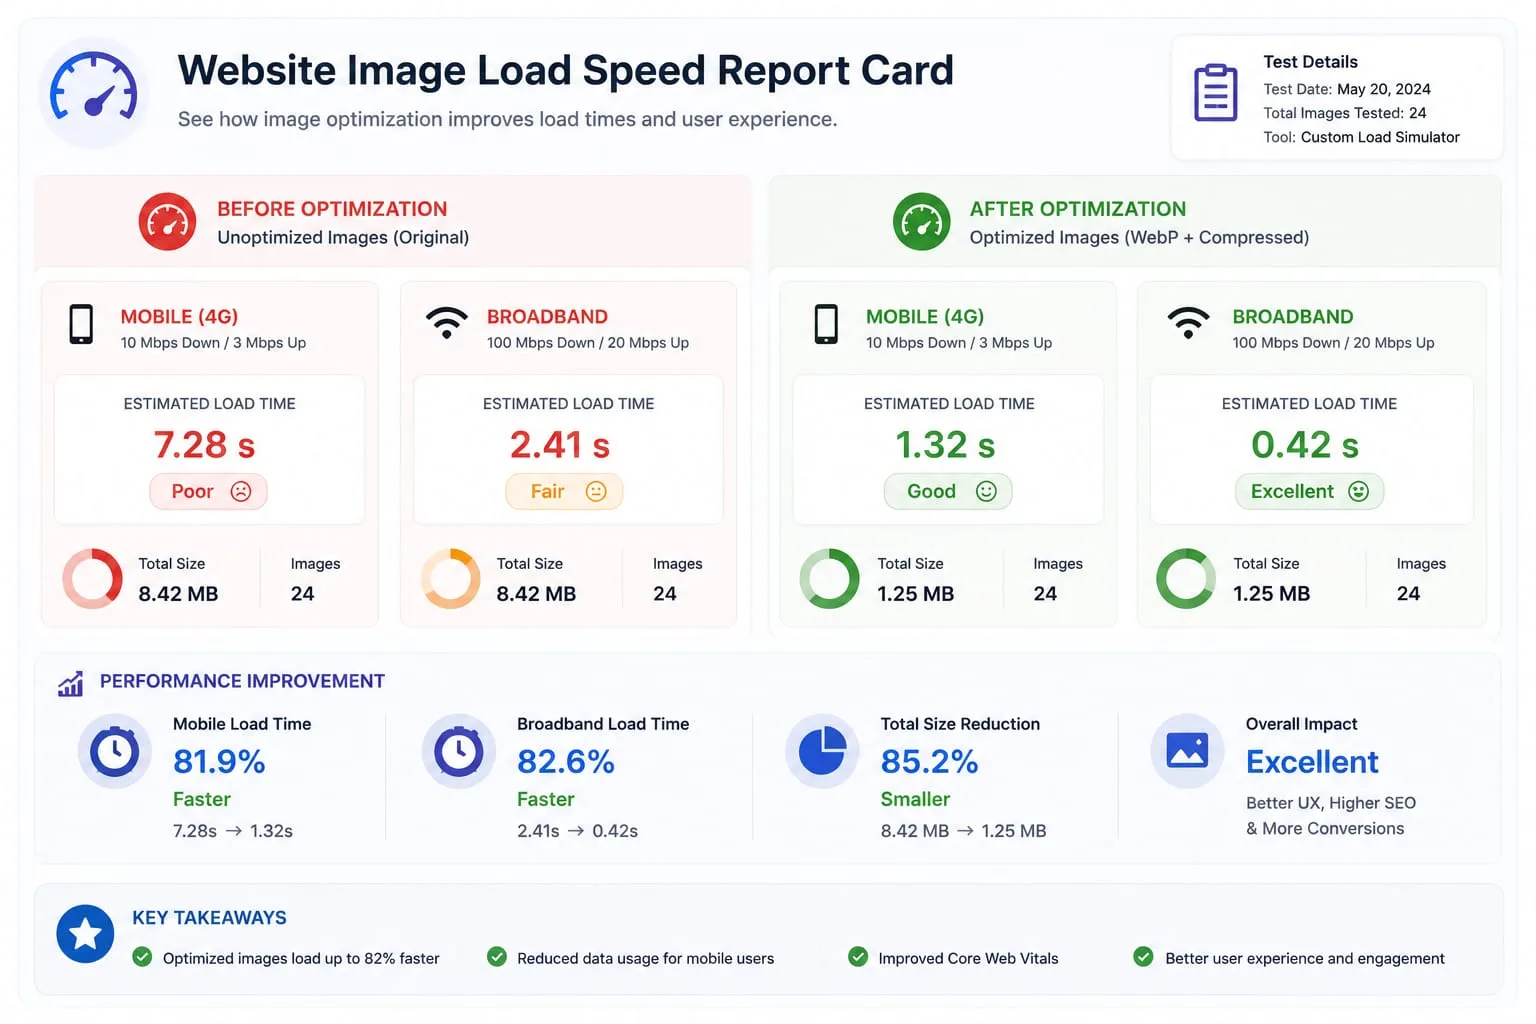Click the clock icon beside Mobile Load Time
This screenshot has height=1024, width=1536.
[115, 751]
